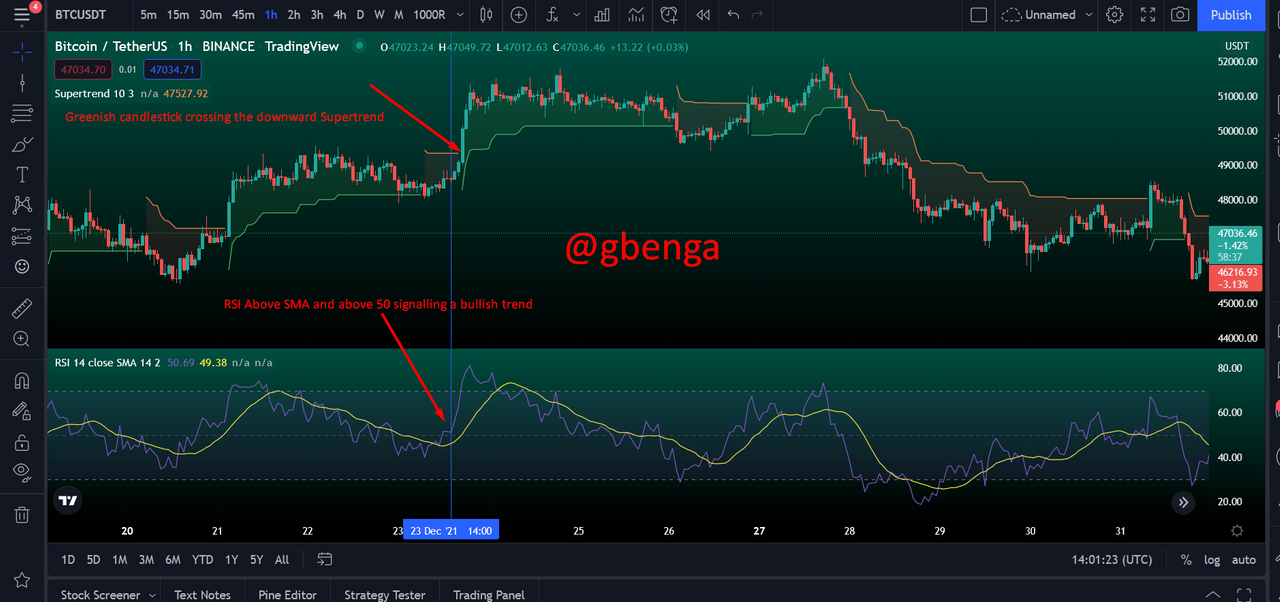
Task: Expand the Stock Screener dropdown arrow
Action: coord(152,594)
